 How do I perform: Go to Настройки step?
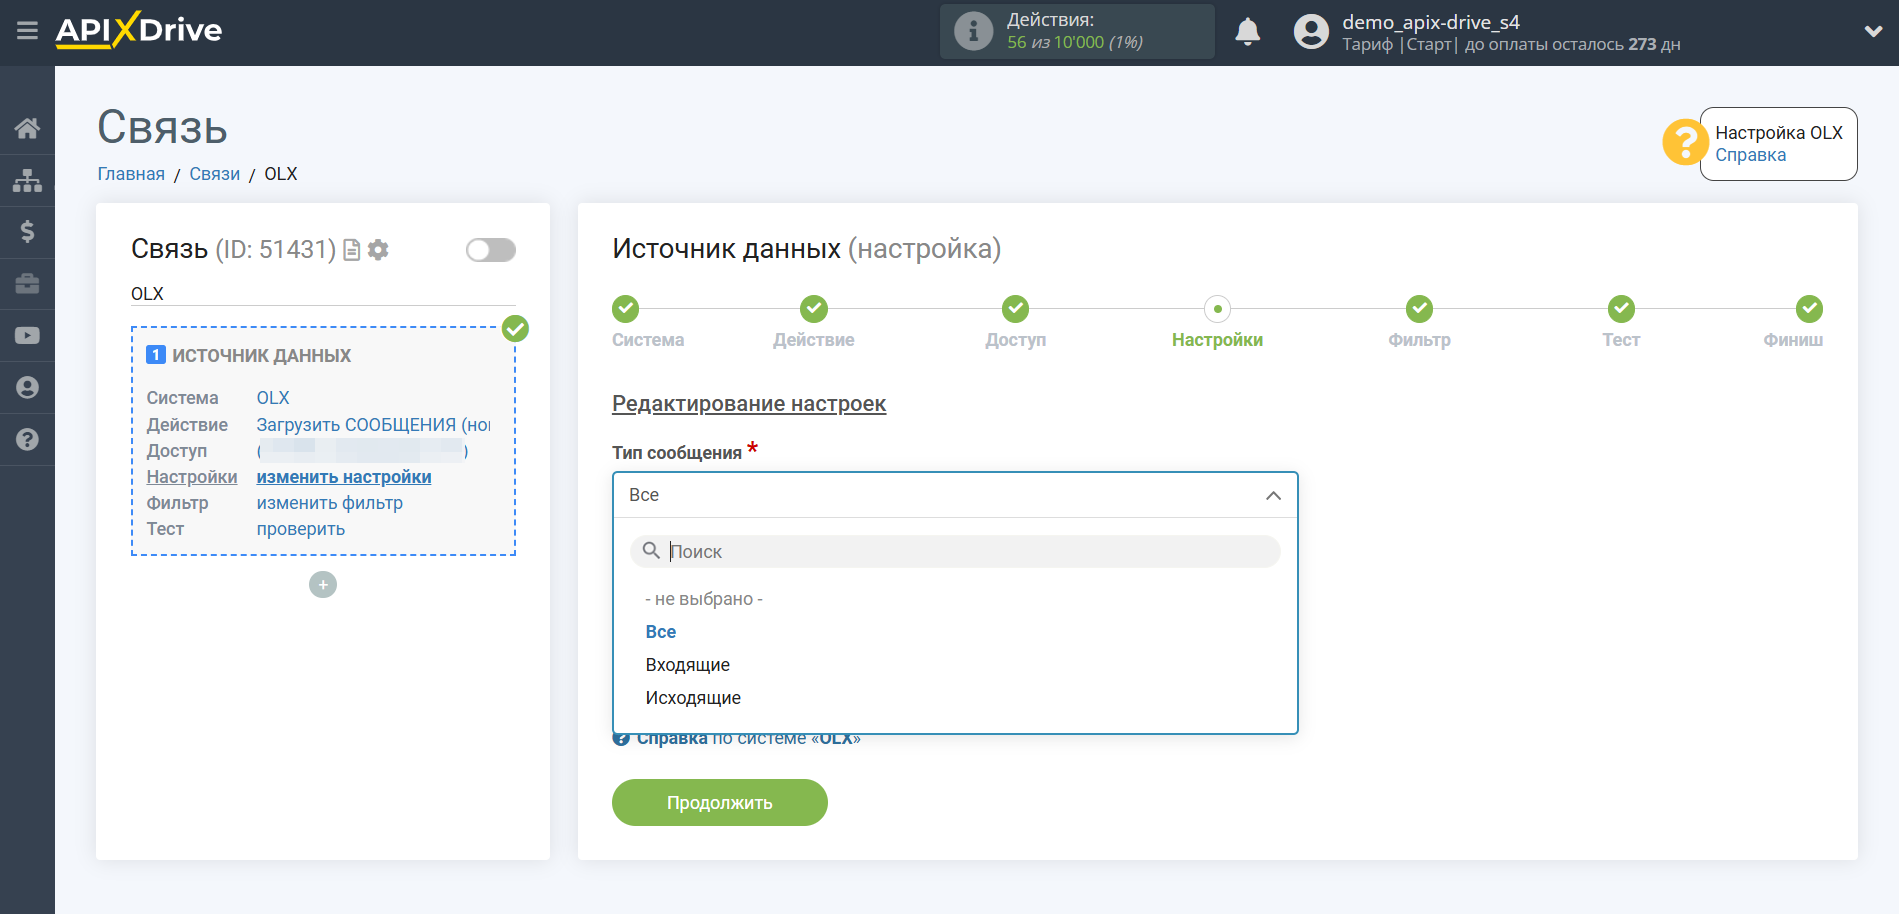pos(1217,309)
